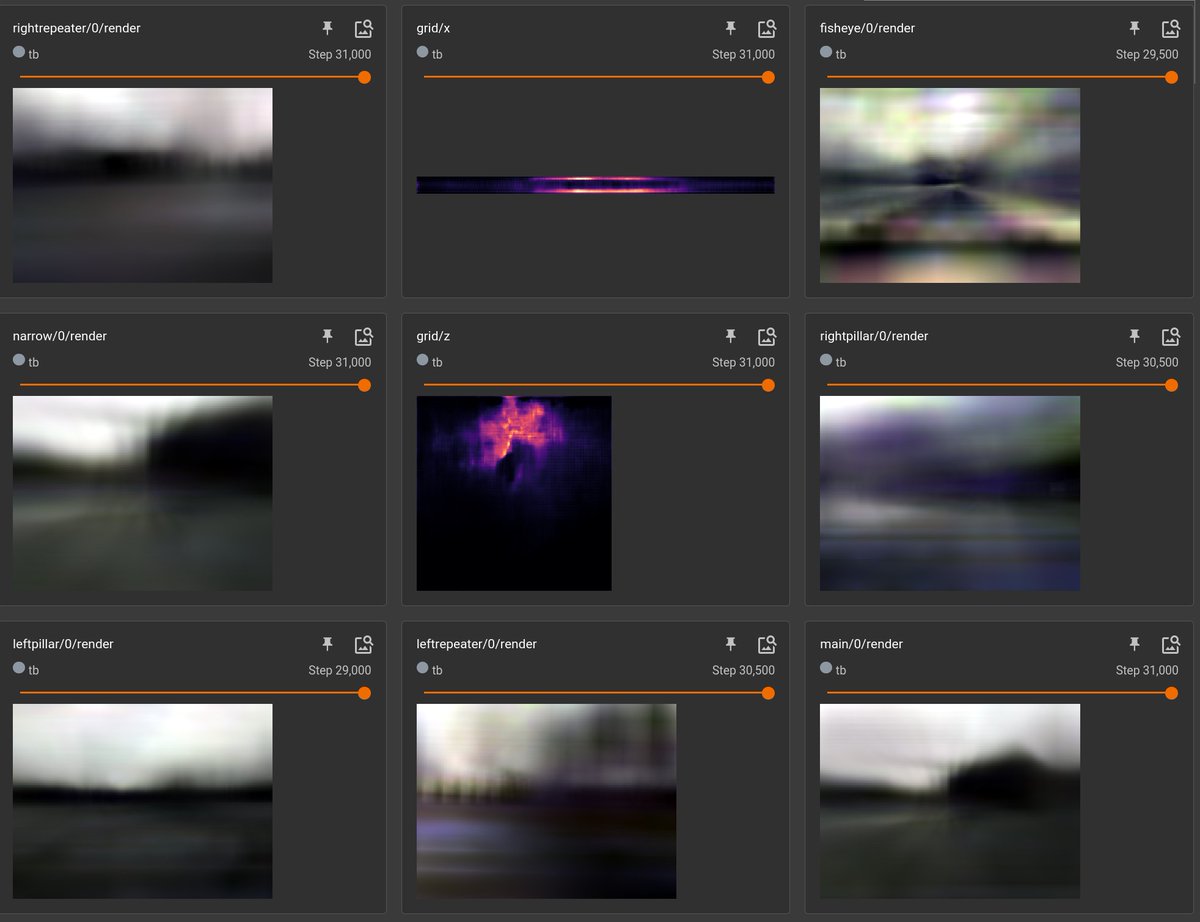Pin the narrow/0/render card
Screen dimensions: 1200x922
tap(327, 337)
